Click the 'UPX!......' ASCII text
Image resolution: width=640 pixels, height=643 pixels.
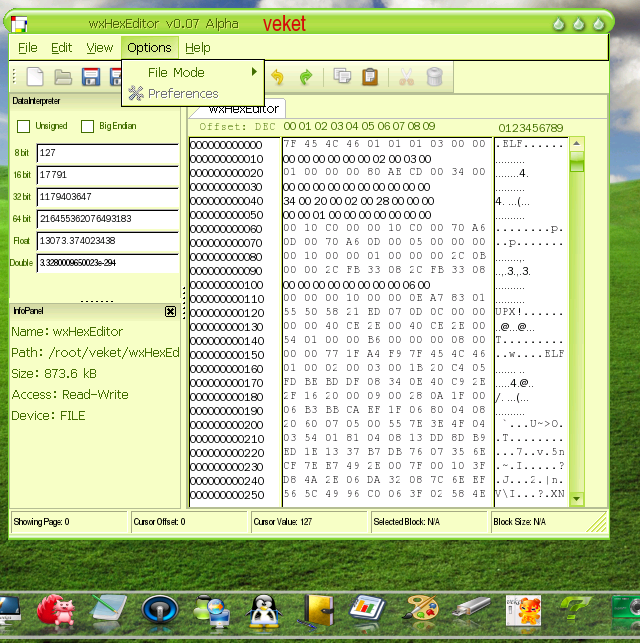coord(529,312)
